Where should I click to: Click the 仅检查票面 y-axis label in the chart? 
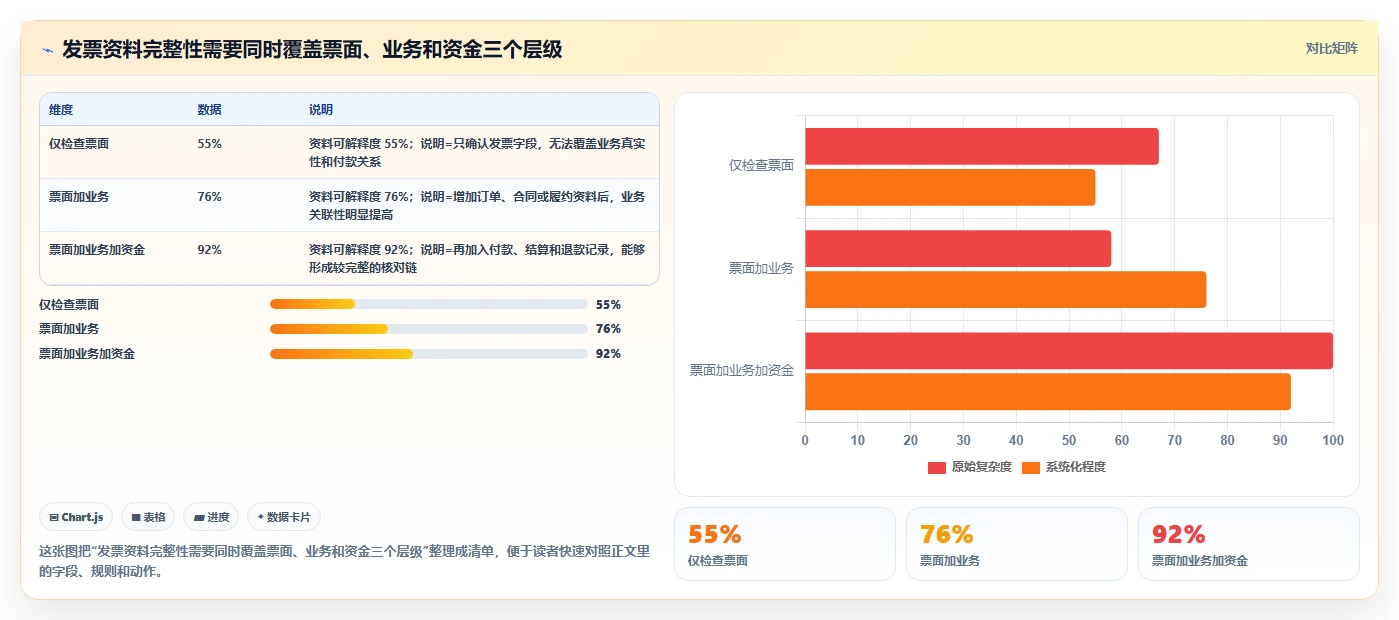(761, 165)
